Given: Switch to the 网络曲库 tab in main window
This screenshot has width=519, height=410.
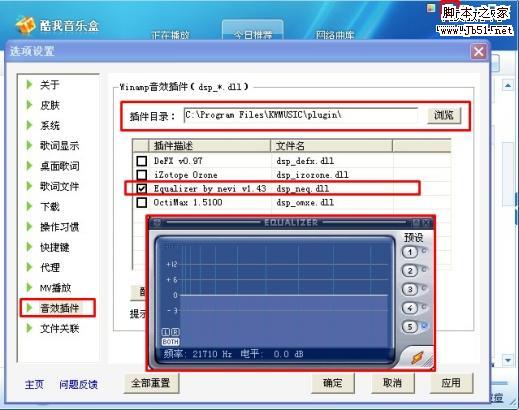Looking at the screenshot, I should [x=335, y=35].
